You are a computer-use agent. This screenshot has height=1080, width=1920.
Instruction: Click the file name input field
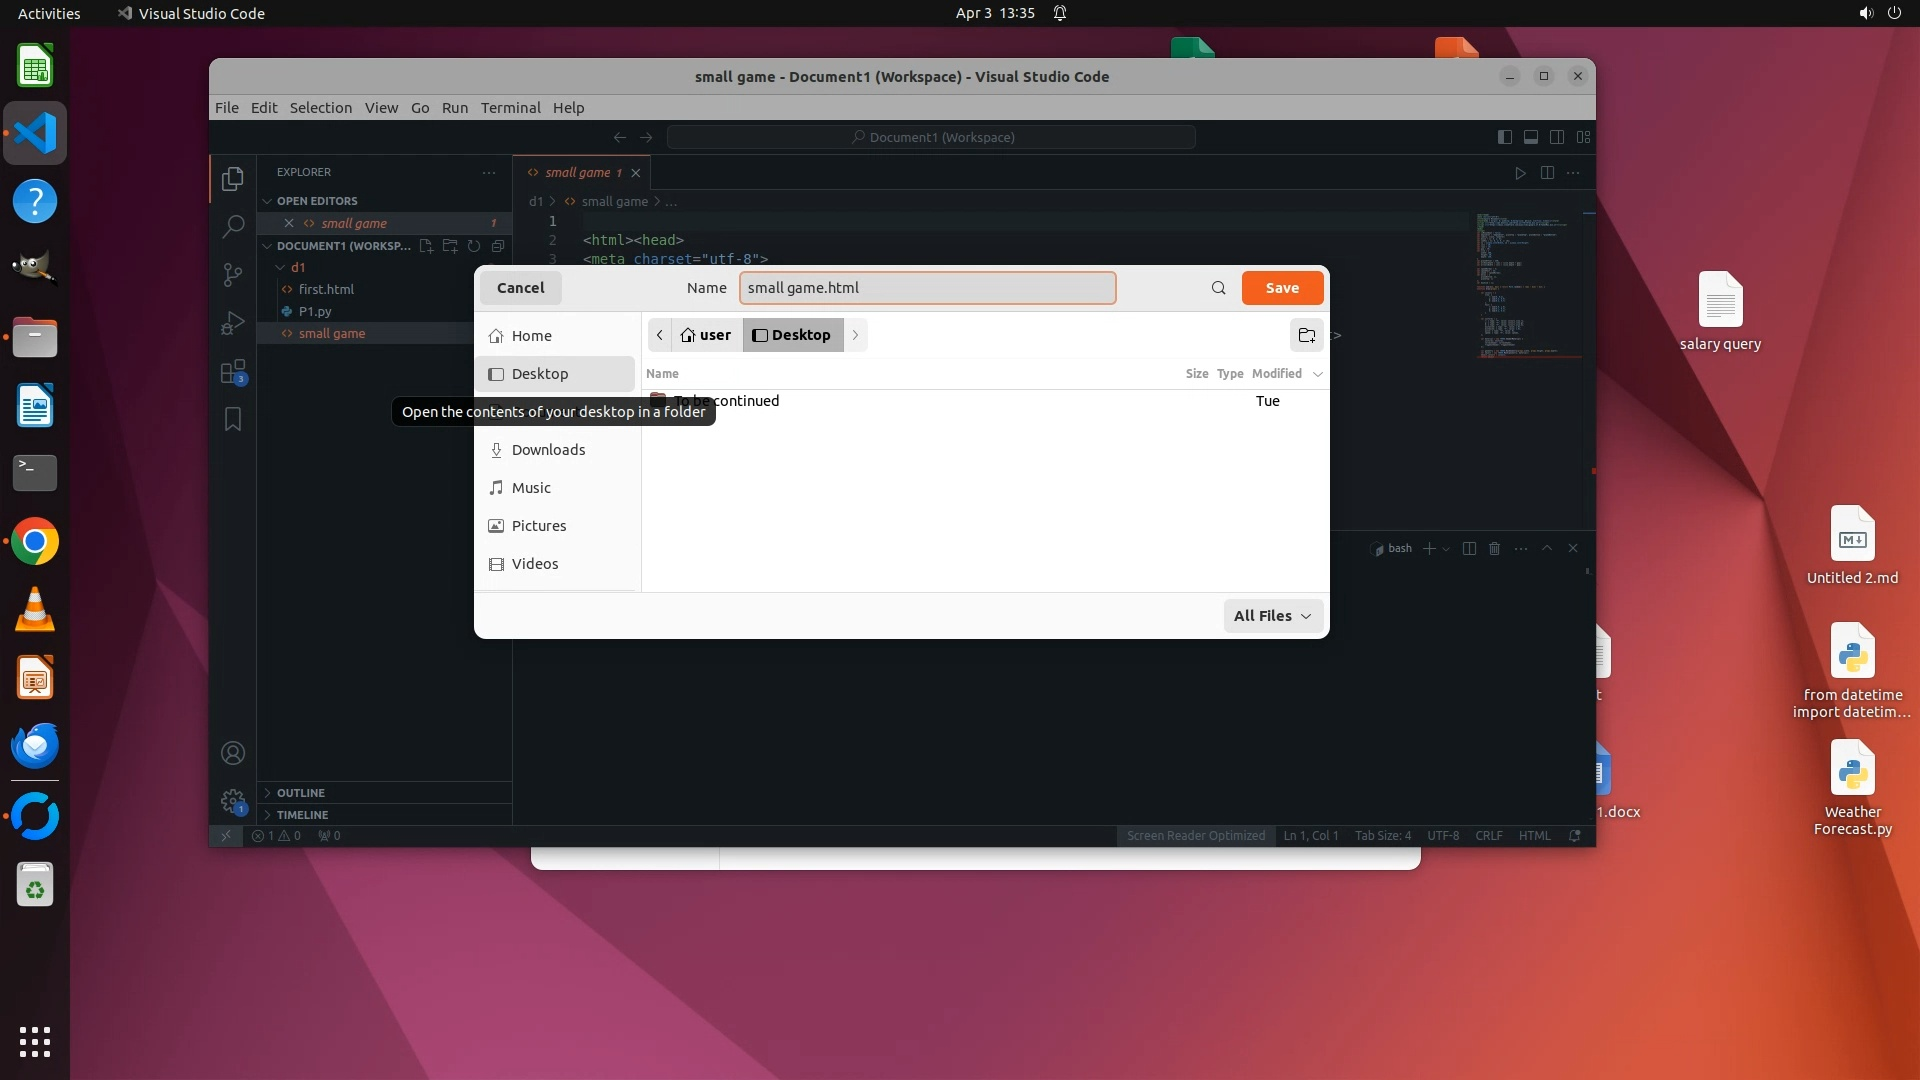coord(927,288)
